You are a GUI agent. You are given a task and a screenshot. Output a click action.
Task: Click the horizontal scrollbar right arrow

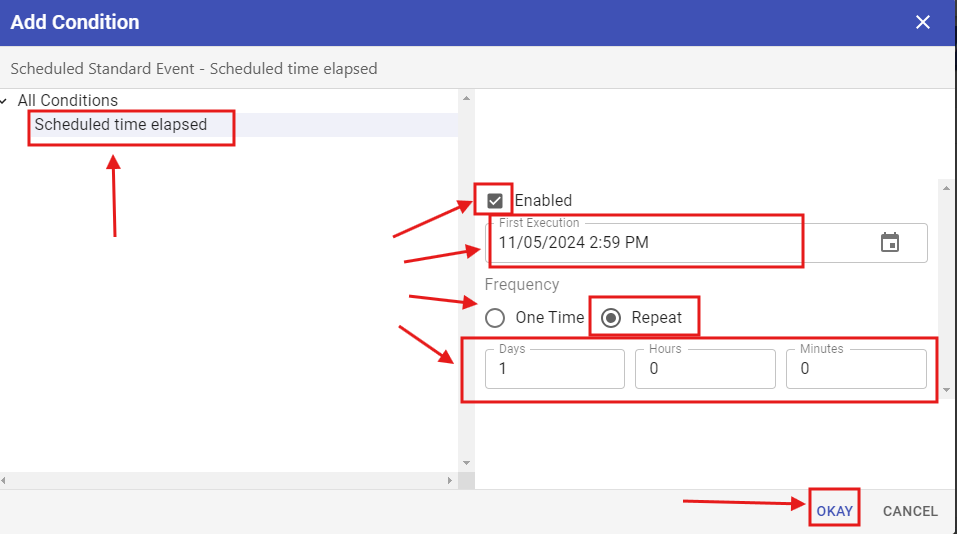pyautogui.click(x=449, y=481)
